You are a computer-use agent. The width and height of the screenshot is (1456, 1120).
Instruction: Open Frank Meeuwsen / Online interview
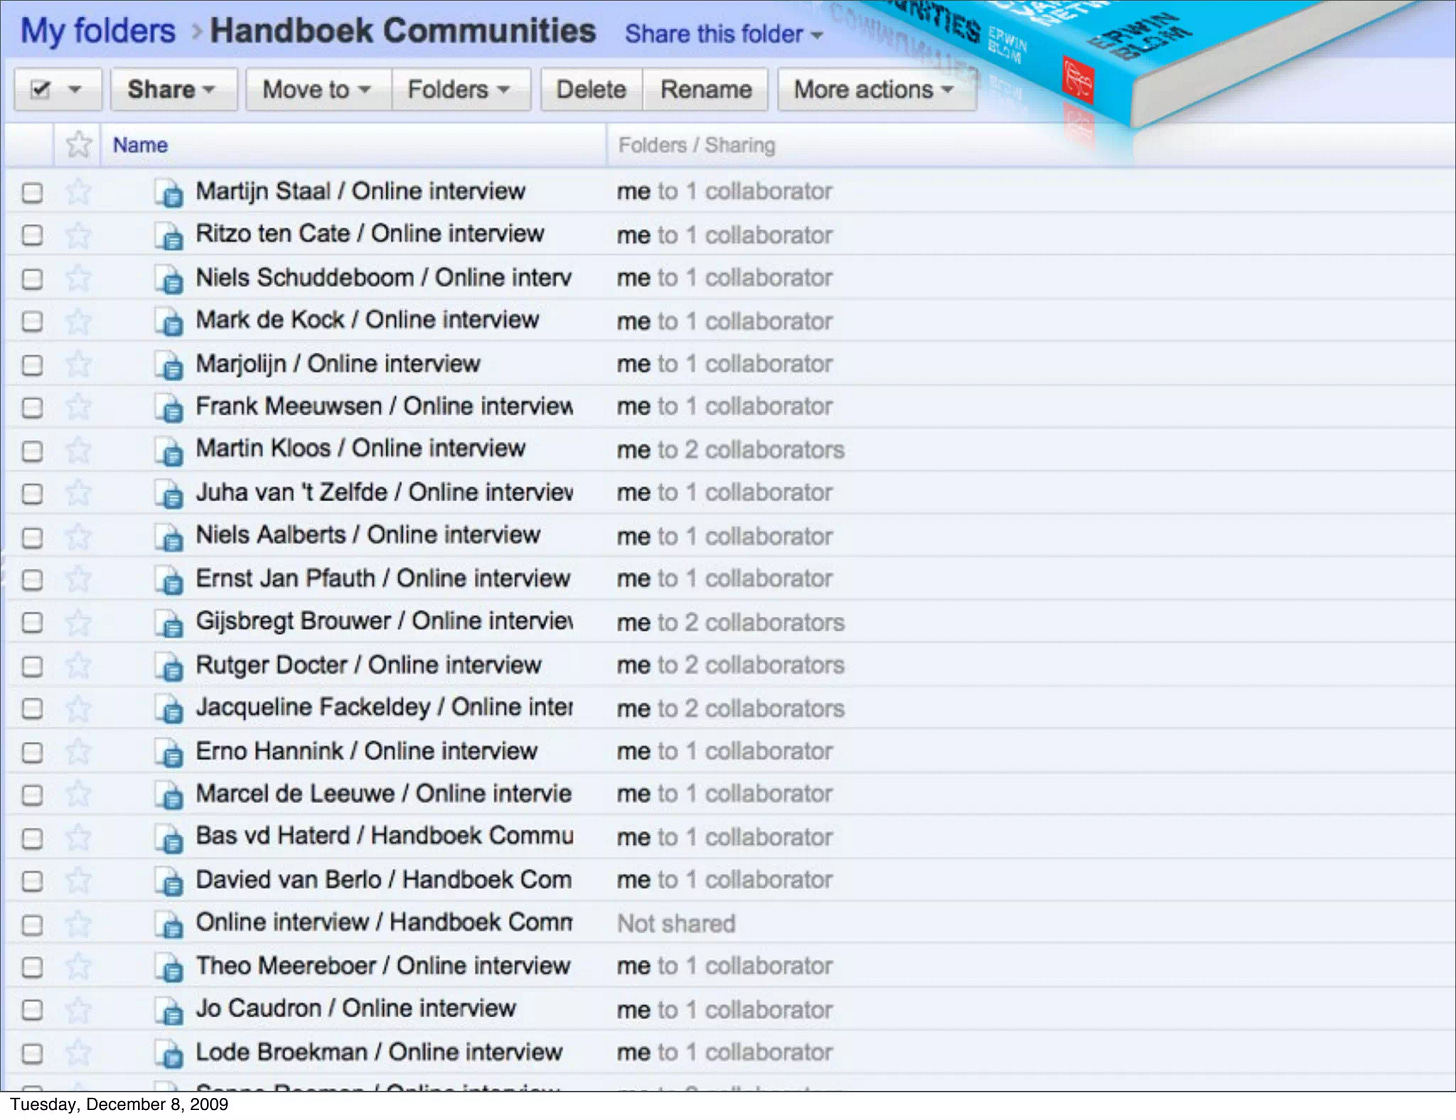coord(384,406)
